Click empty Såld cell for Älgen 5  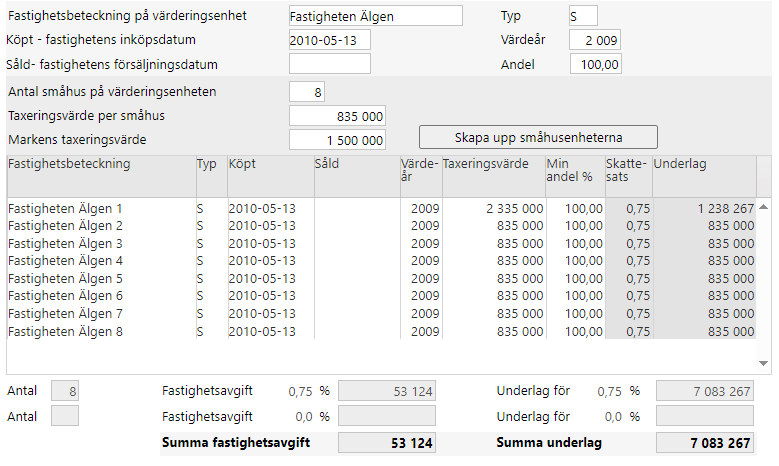[357, 279]
